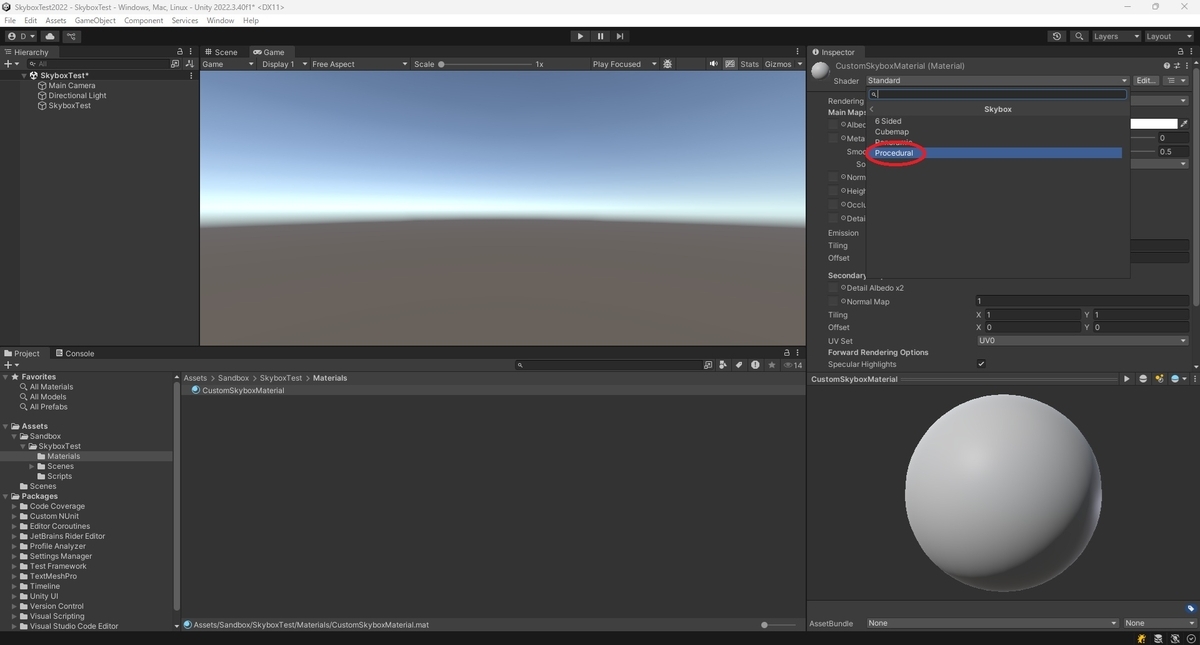Pick Albedo color with the eyedropper
Screen dimensions: 1200x645
[x=1184, y=124]
